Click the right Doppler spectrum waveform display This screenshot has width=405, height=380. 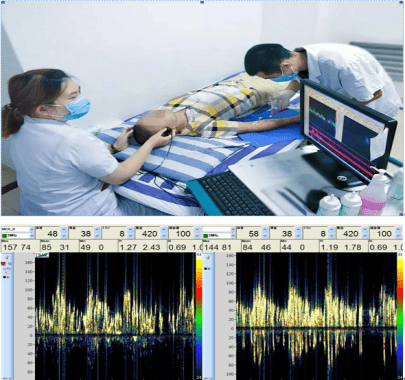click(316, 316)
